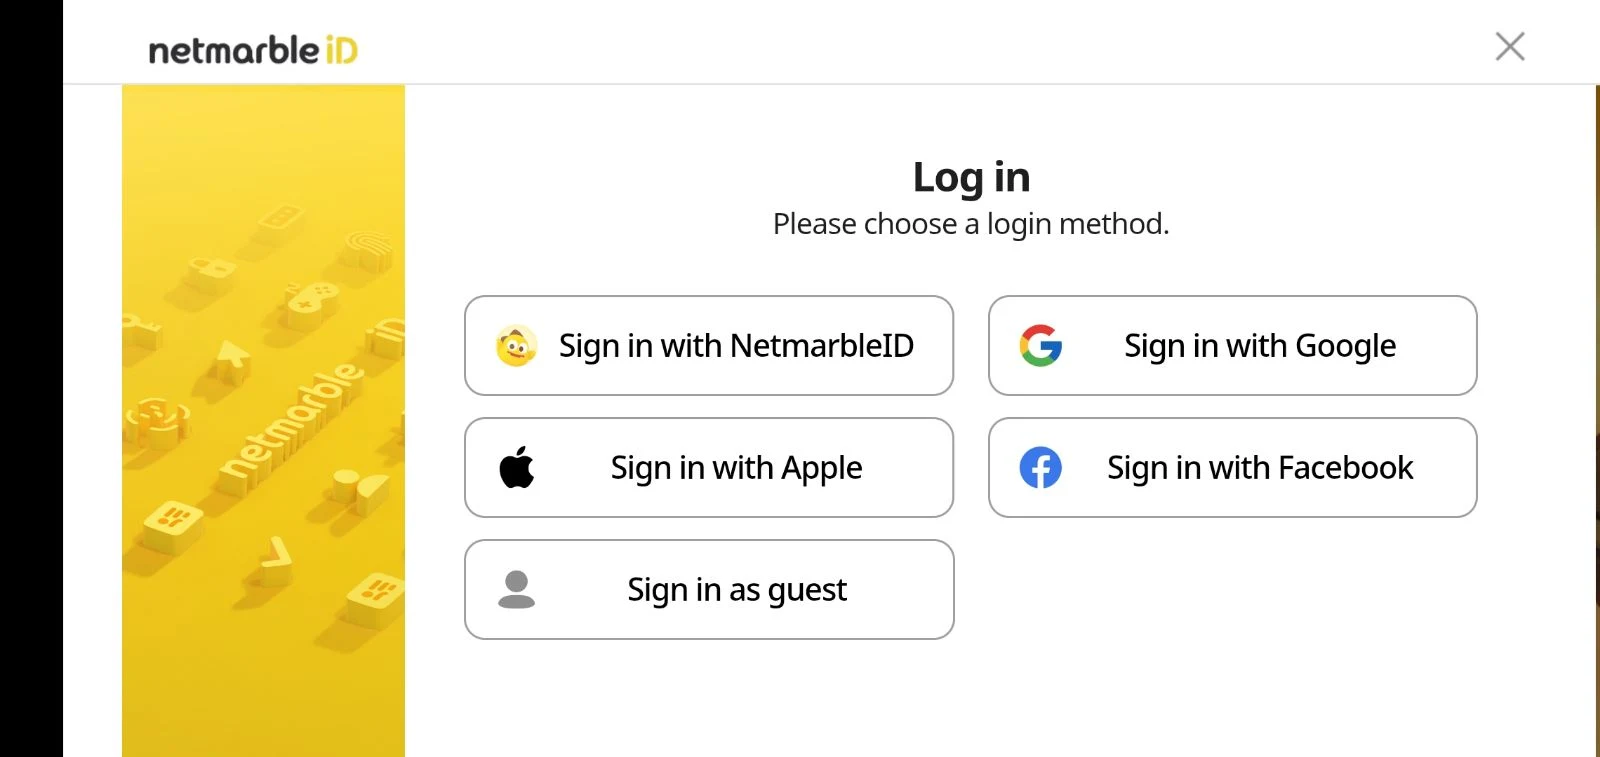This screenshot has width=1600, height=757.
Task: Choose the 'Sign in with NetmarbleID' text
Action: (736, 346)
